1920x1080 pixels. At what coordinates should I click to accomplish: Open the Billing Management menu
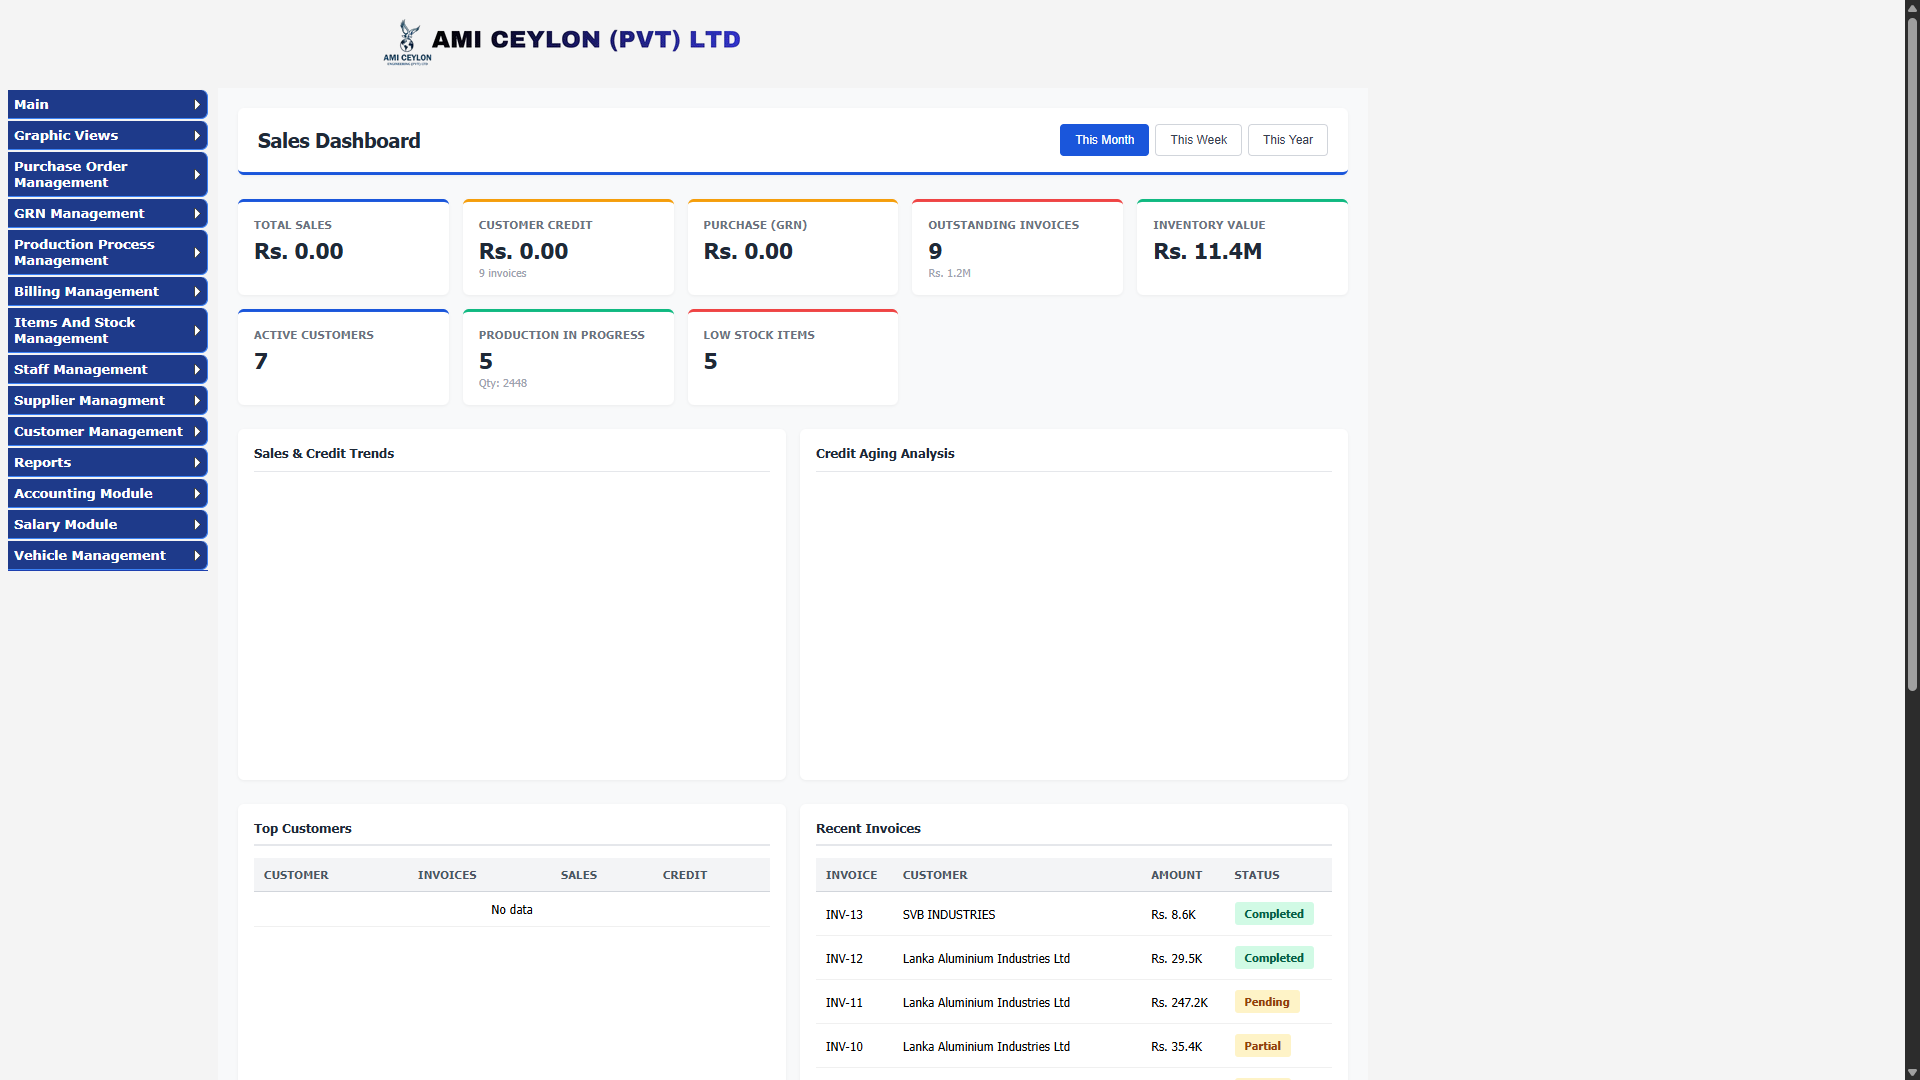(108, 292)
